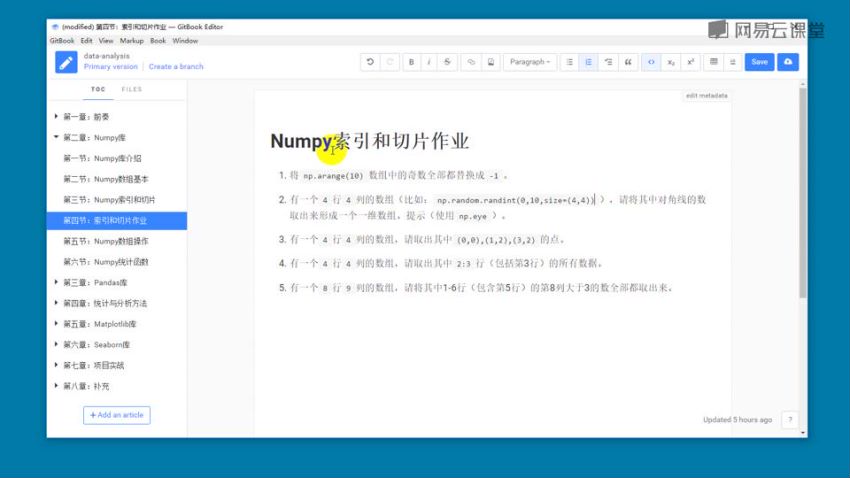Switch to the FILES tab
Image resolution: width=850 pixels, height=478 pixels.
pyautogui.click(x=132, y=89)
